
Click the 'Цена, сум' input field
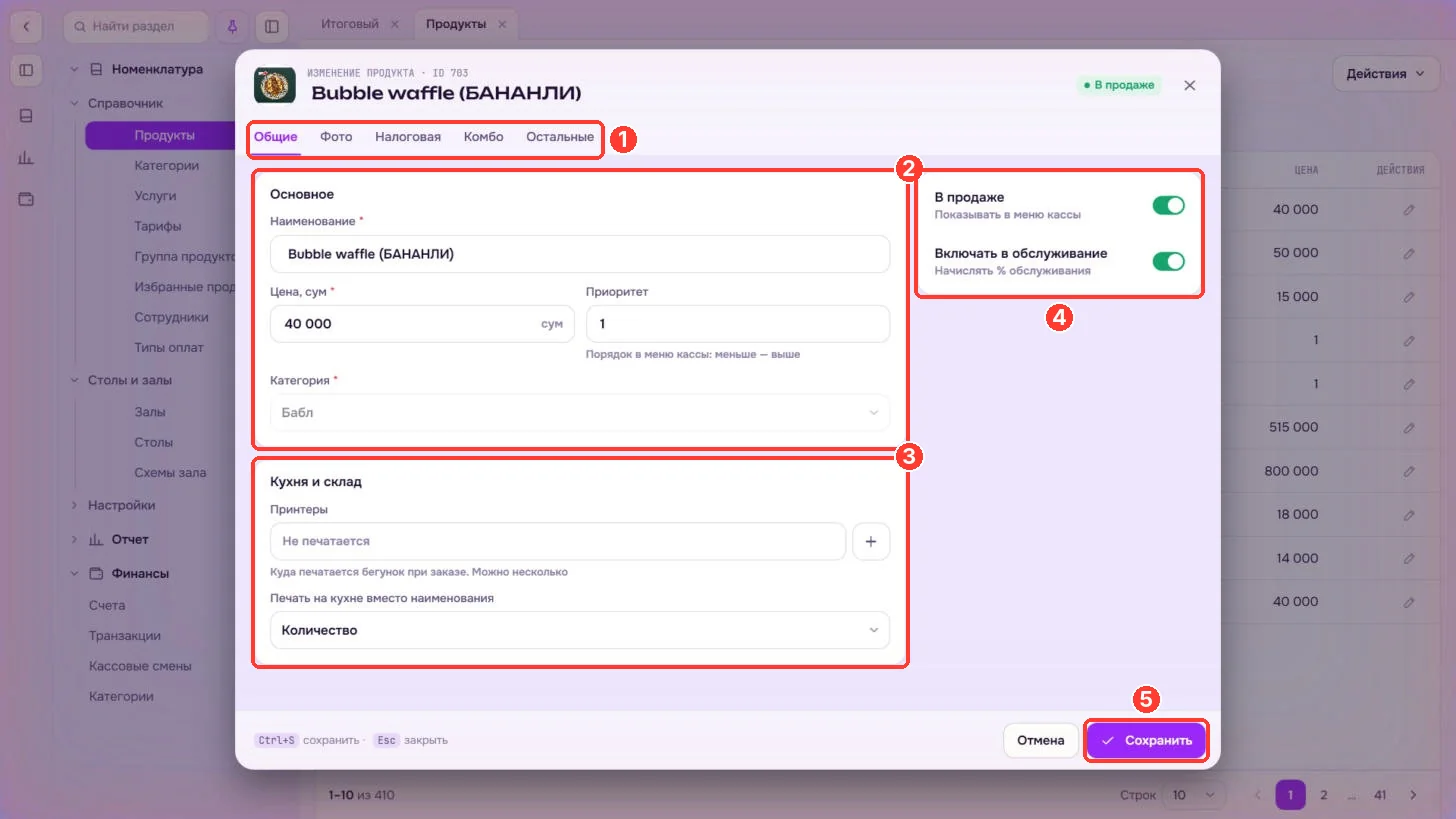tap(422, 324)
